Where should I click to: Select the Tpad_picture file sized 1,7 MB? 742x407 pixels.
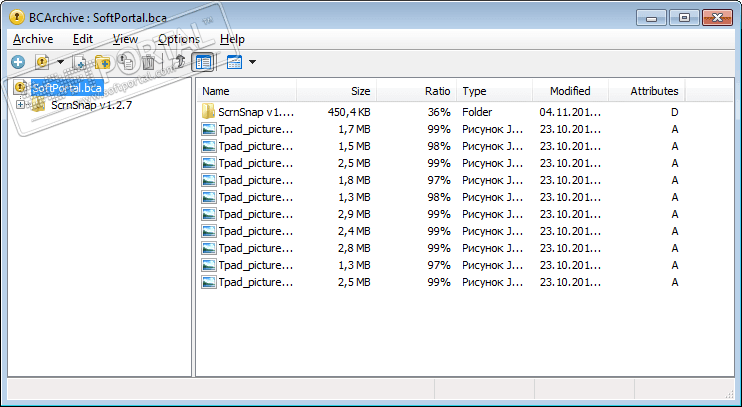click(256, 129)
